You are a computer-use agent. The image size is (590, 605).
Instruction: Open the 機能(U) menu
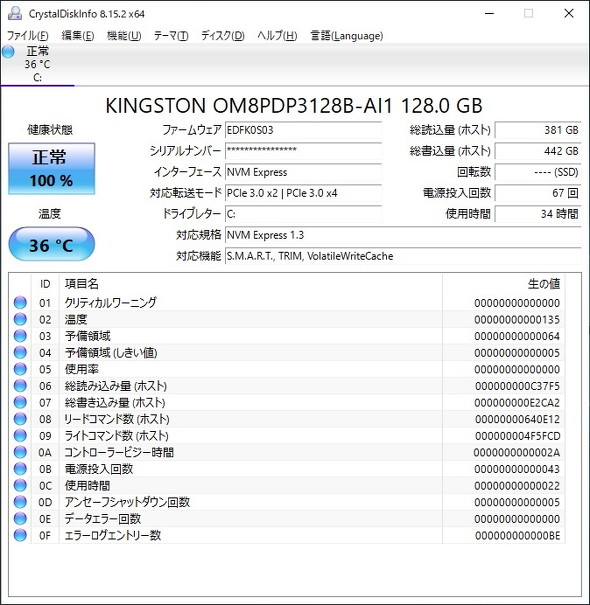coord(124,36)
